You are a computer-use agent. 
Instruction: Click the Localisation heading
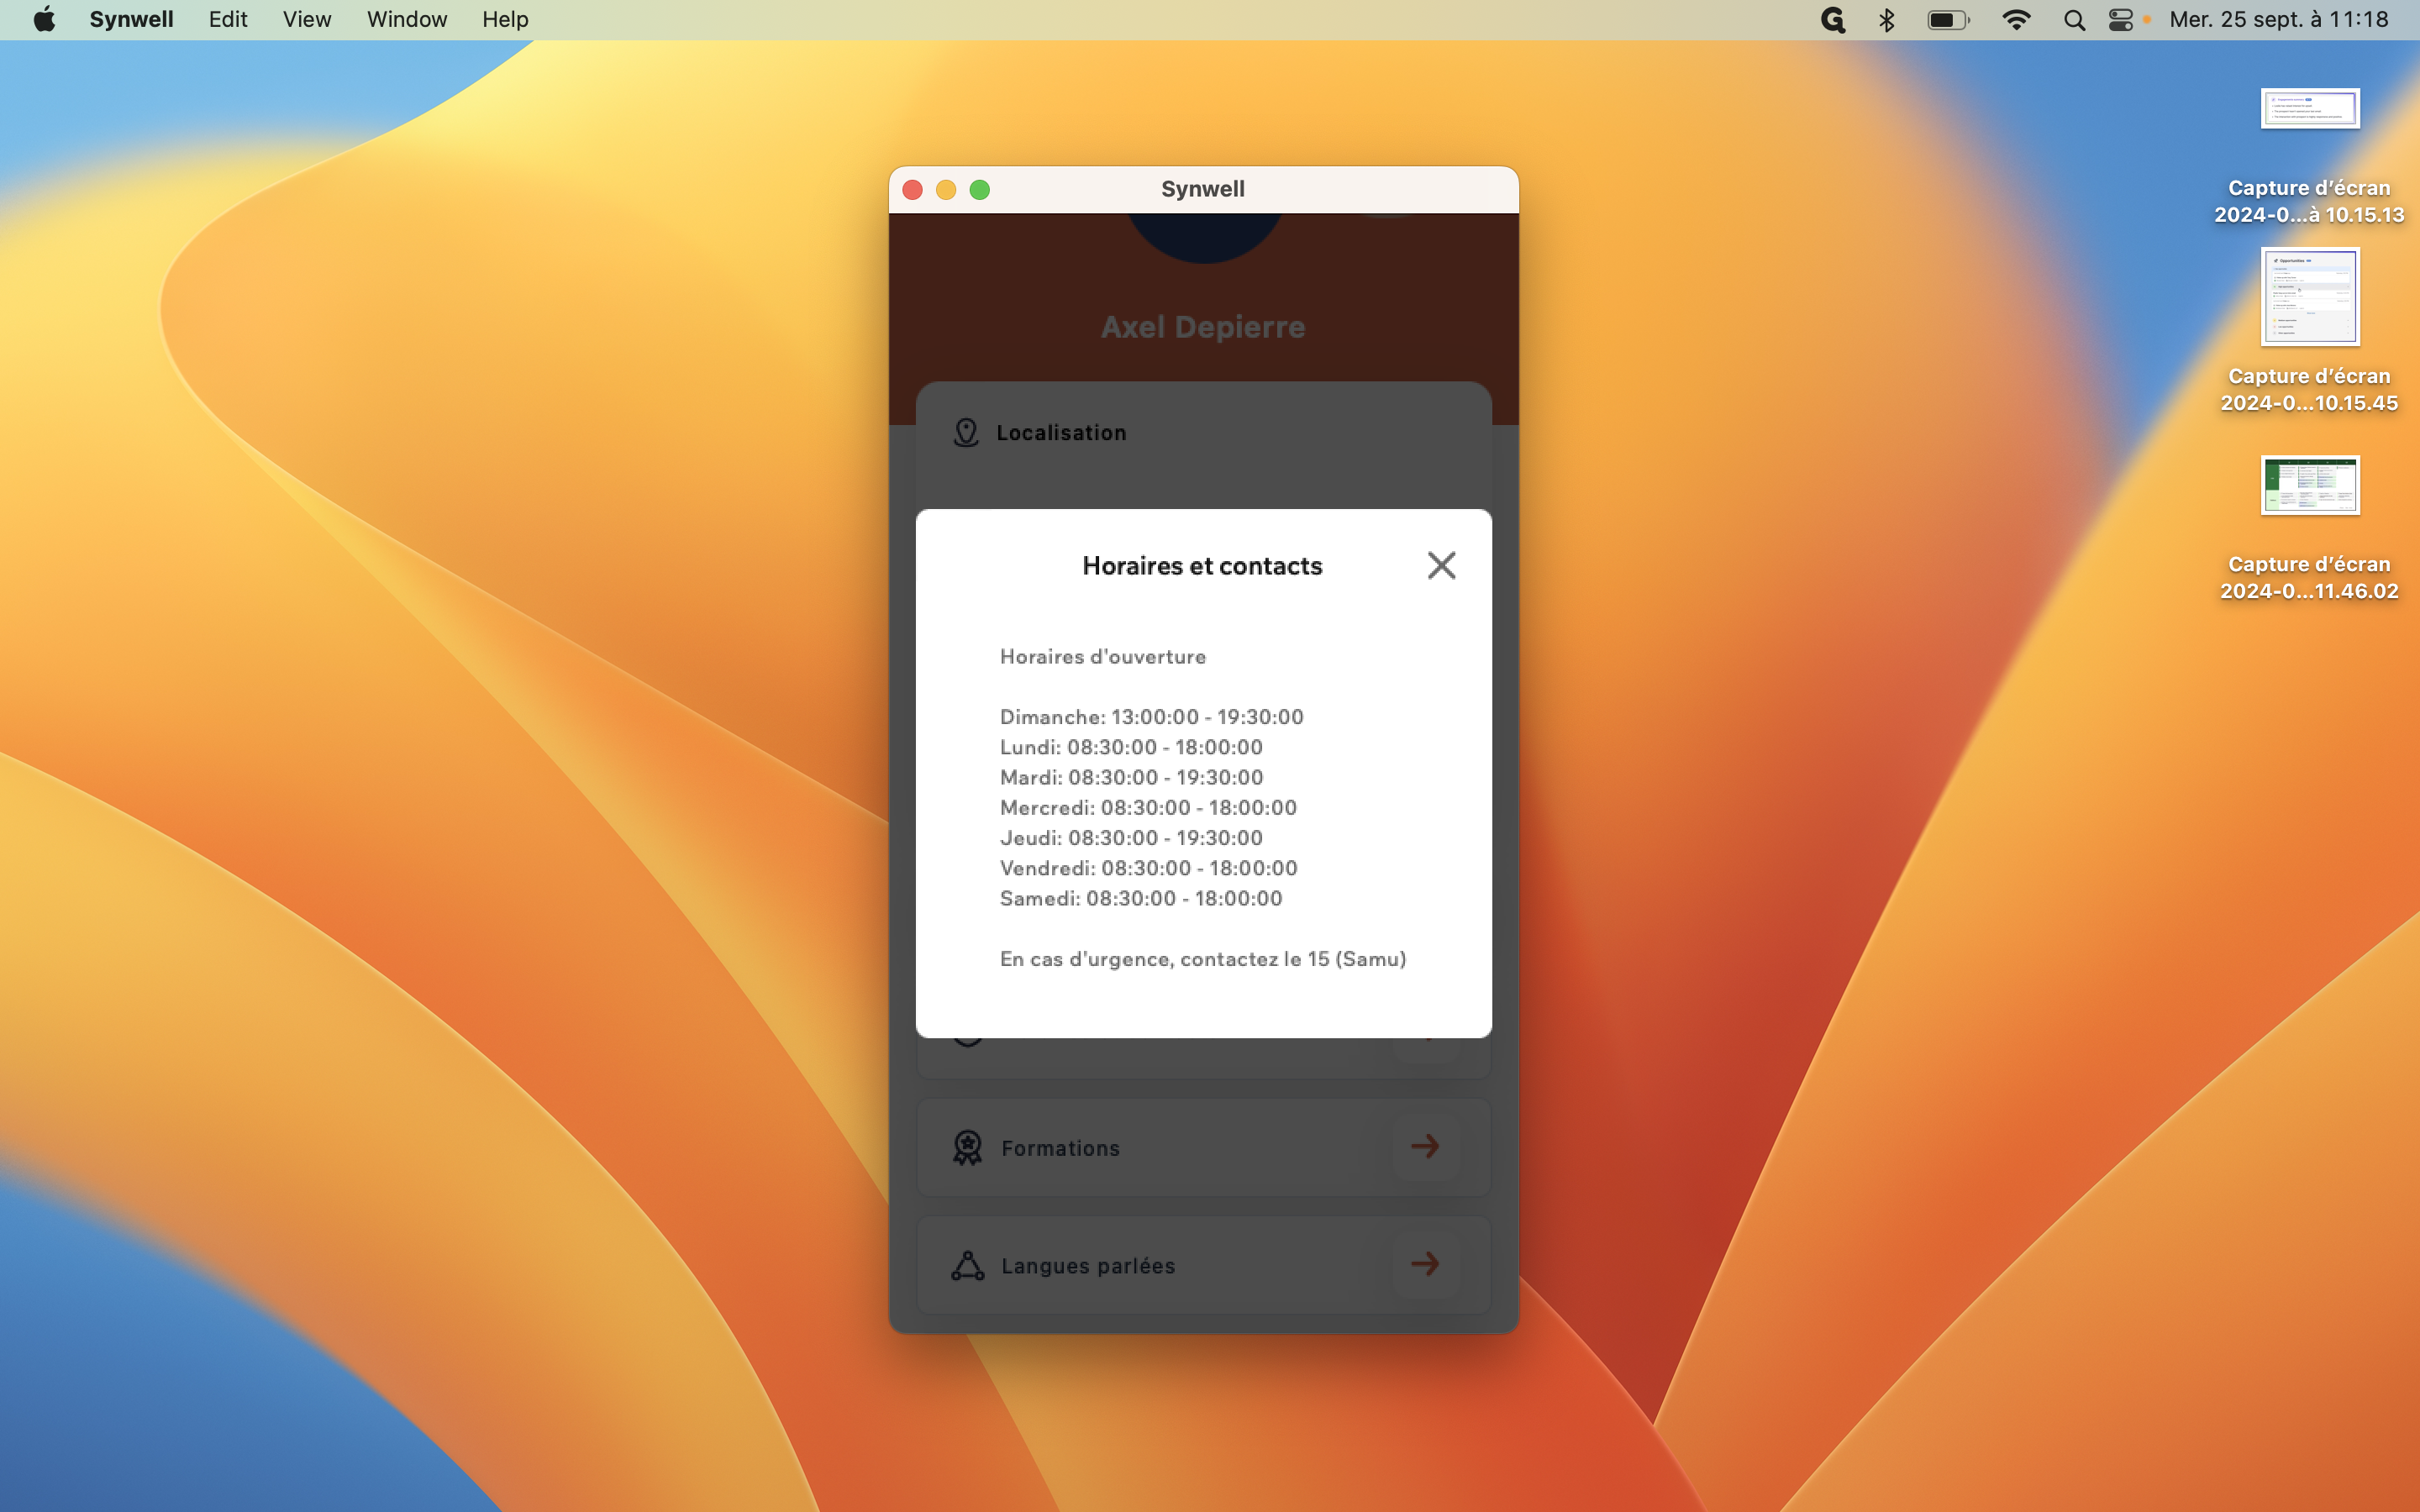1061,433
